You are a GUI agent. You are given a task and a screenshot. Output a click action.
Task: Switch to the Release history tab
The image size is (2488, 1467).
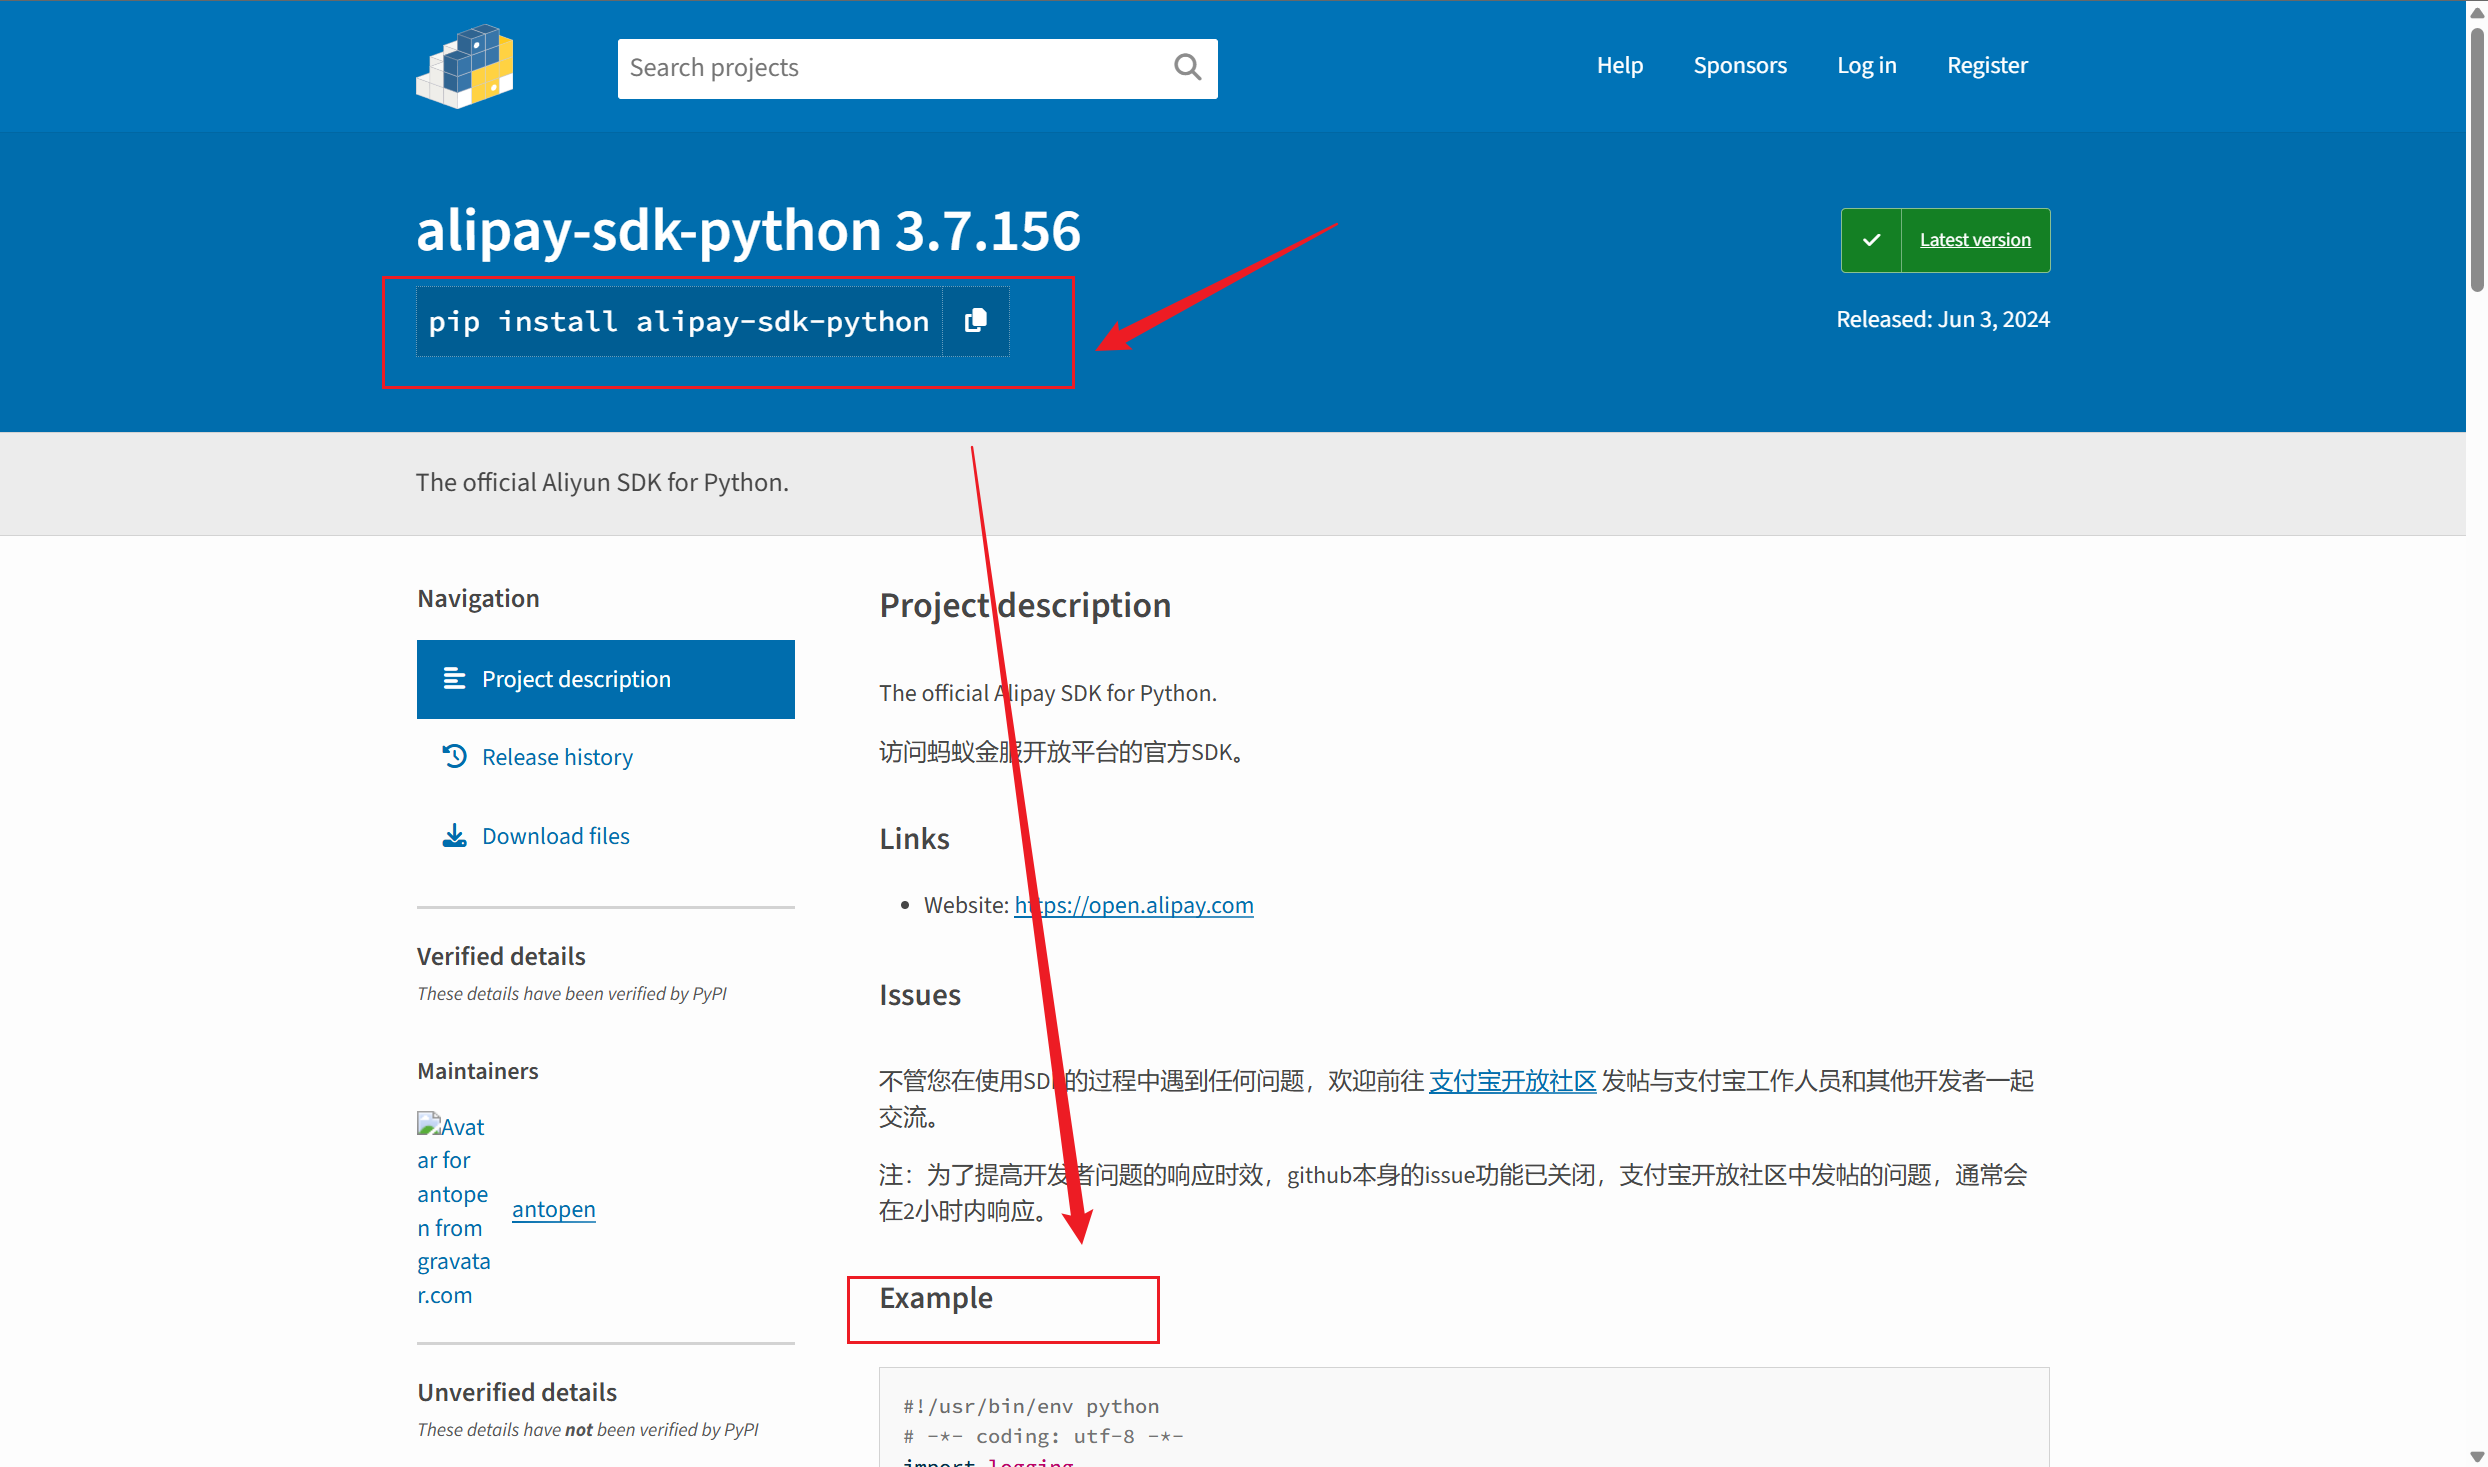tap(557, 757)
